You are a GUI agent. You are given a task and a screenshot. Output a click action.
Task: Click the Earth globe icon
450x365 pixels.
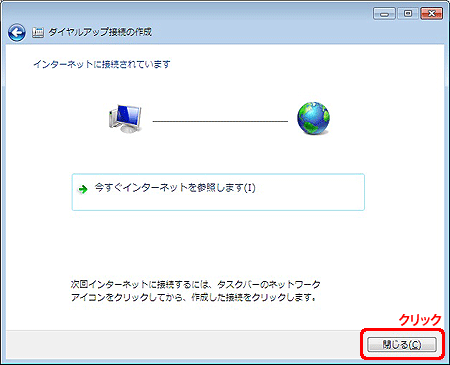click(313, 118)
